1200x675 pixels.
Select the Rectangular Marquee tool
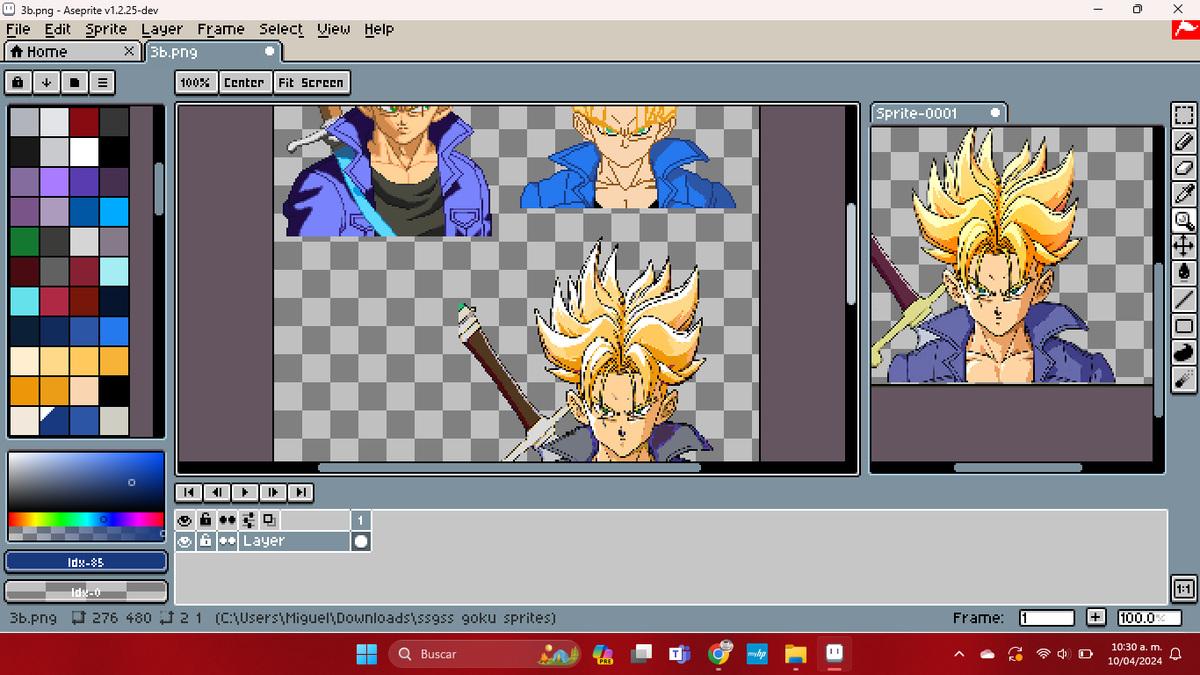click(x=1184, y=115)
